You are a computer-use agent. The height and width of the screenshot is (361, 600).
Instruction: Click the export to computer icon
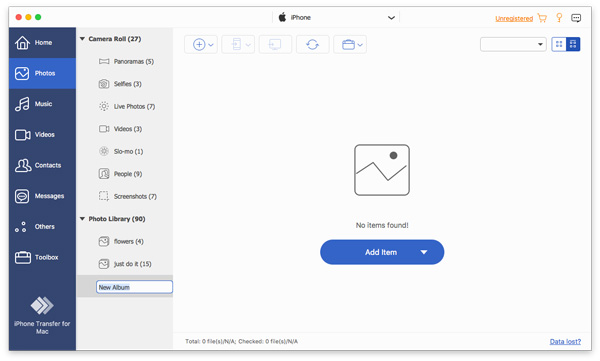point(275,44)
